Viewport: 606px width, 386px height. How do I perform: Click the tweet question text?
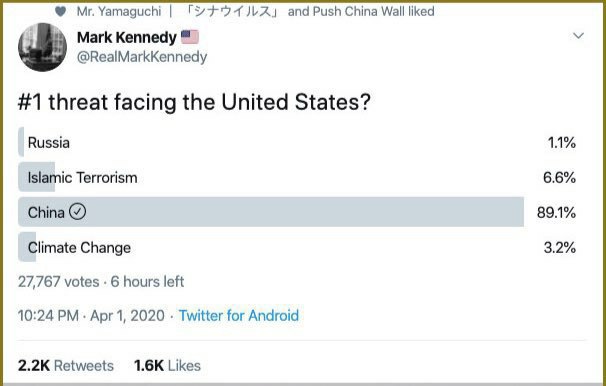coord(194,102)
